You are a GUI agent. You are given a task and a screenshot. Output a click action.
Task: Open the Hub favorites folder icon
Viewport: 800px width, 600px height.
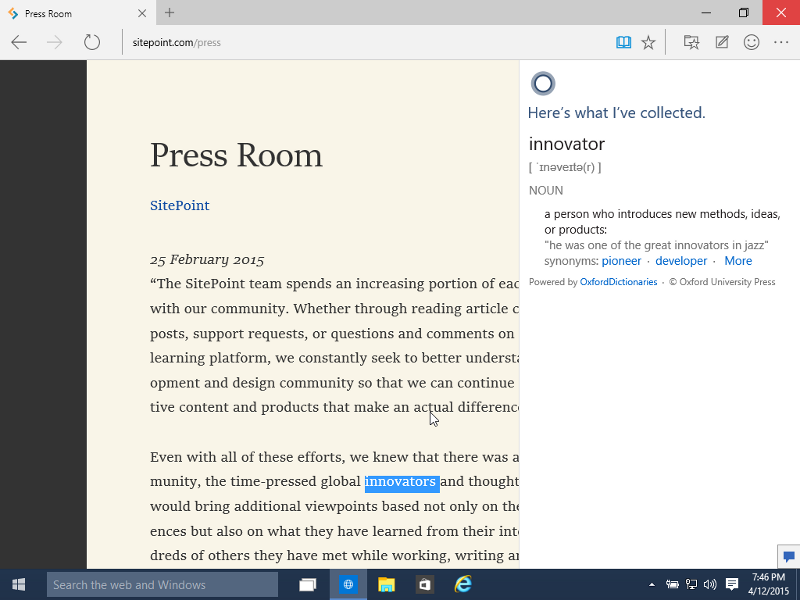(x=691, y=42)
